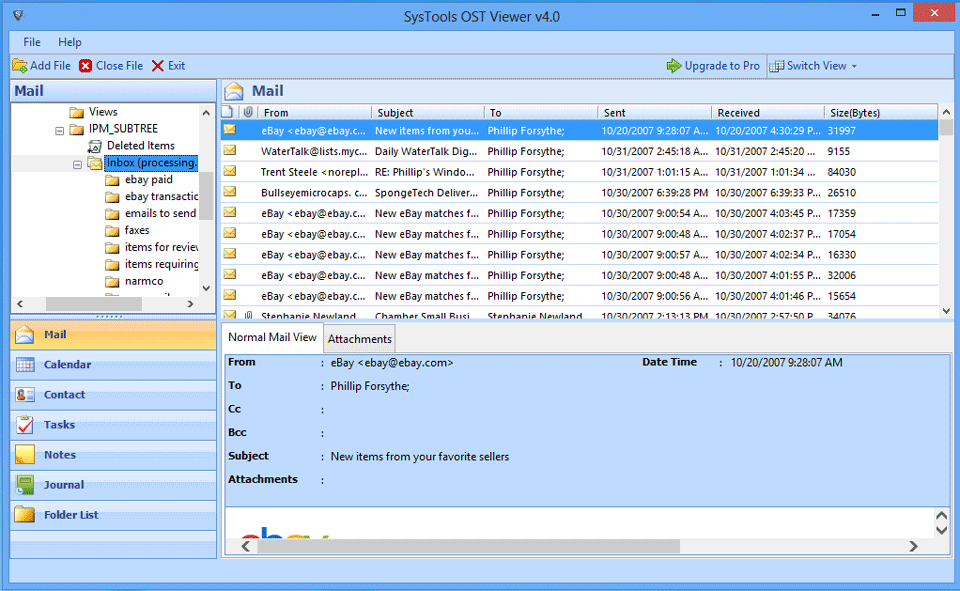Sort emails by the From column header
The width and height of the screenshot is (960, 591).
(315, 113)
